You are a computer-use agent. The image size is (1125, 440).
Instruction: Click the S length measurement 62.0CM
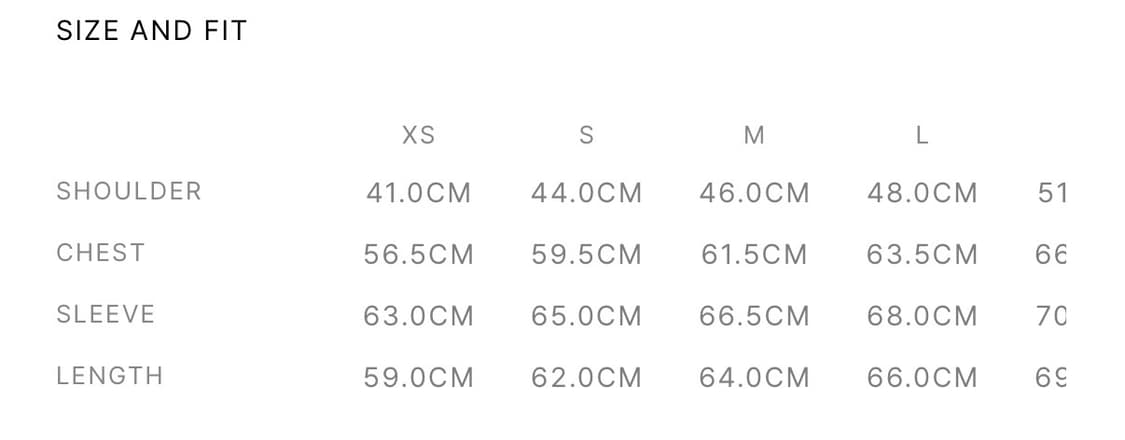[586, 379]
